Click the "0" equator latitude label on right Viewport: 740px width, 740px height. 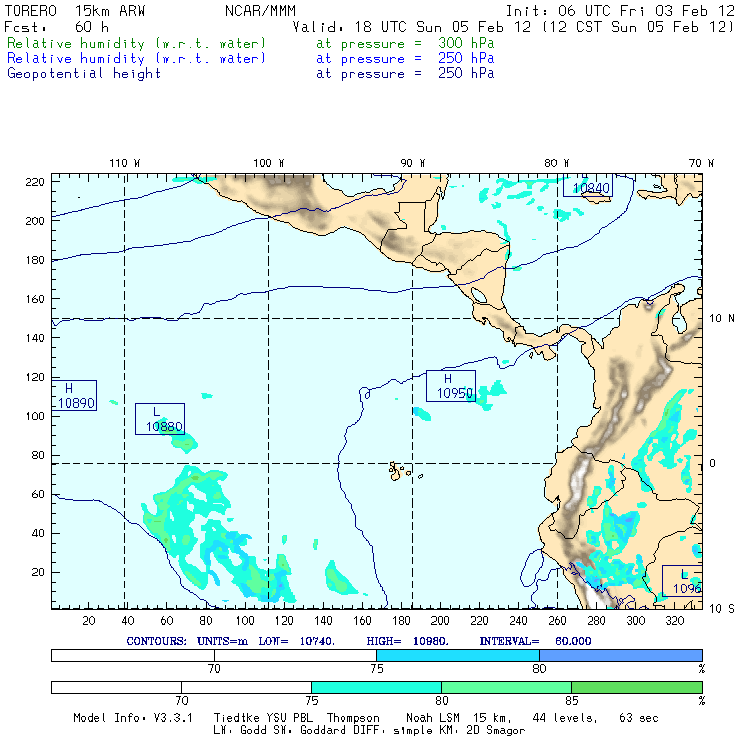tap(713, 463)
